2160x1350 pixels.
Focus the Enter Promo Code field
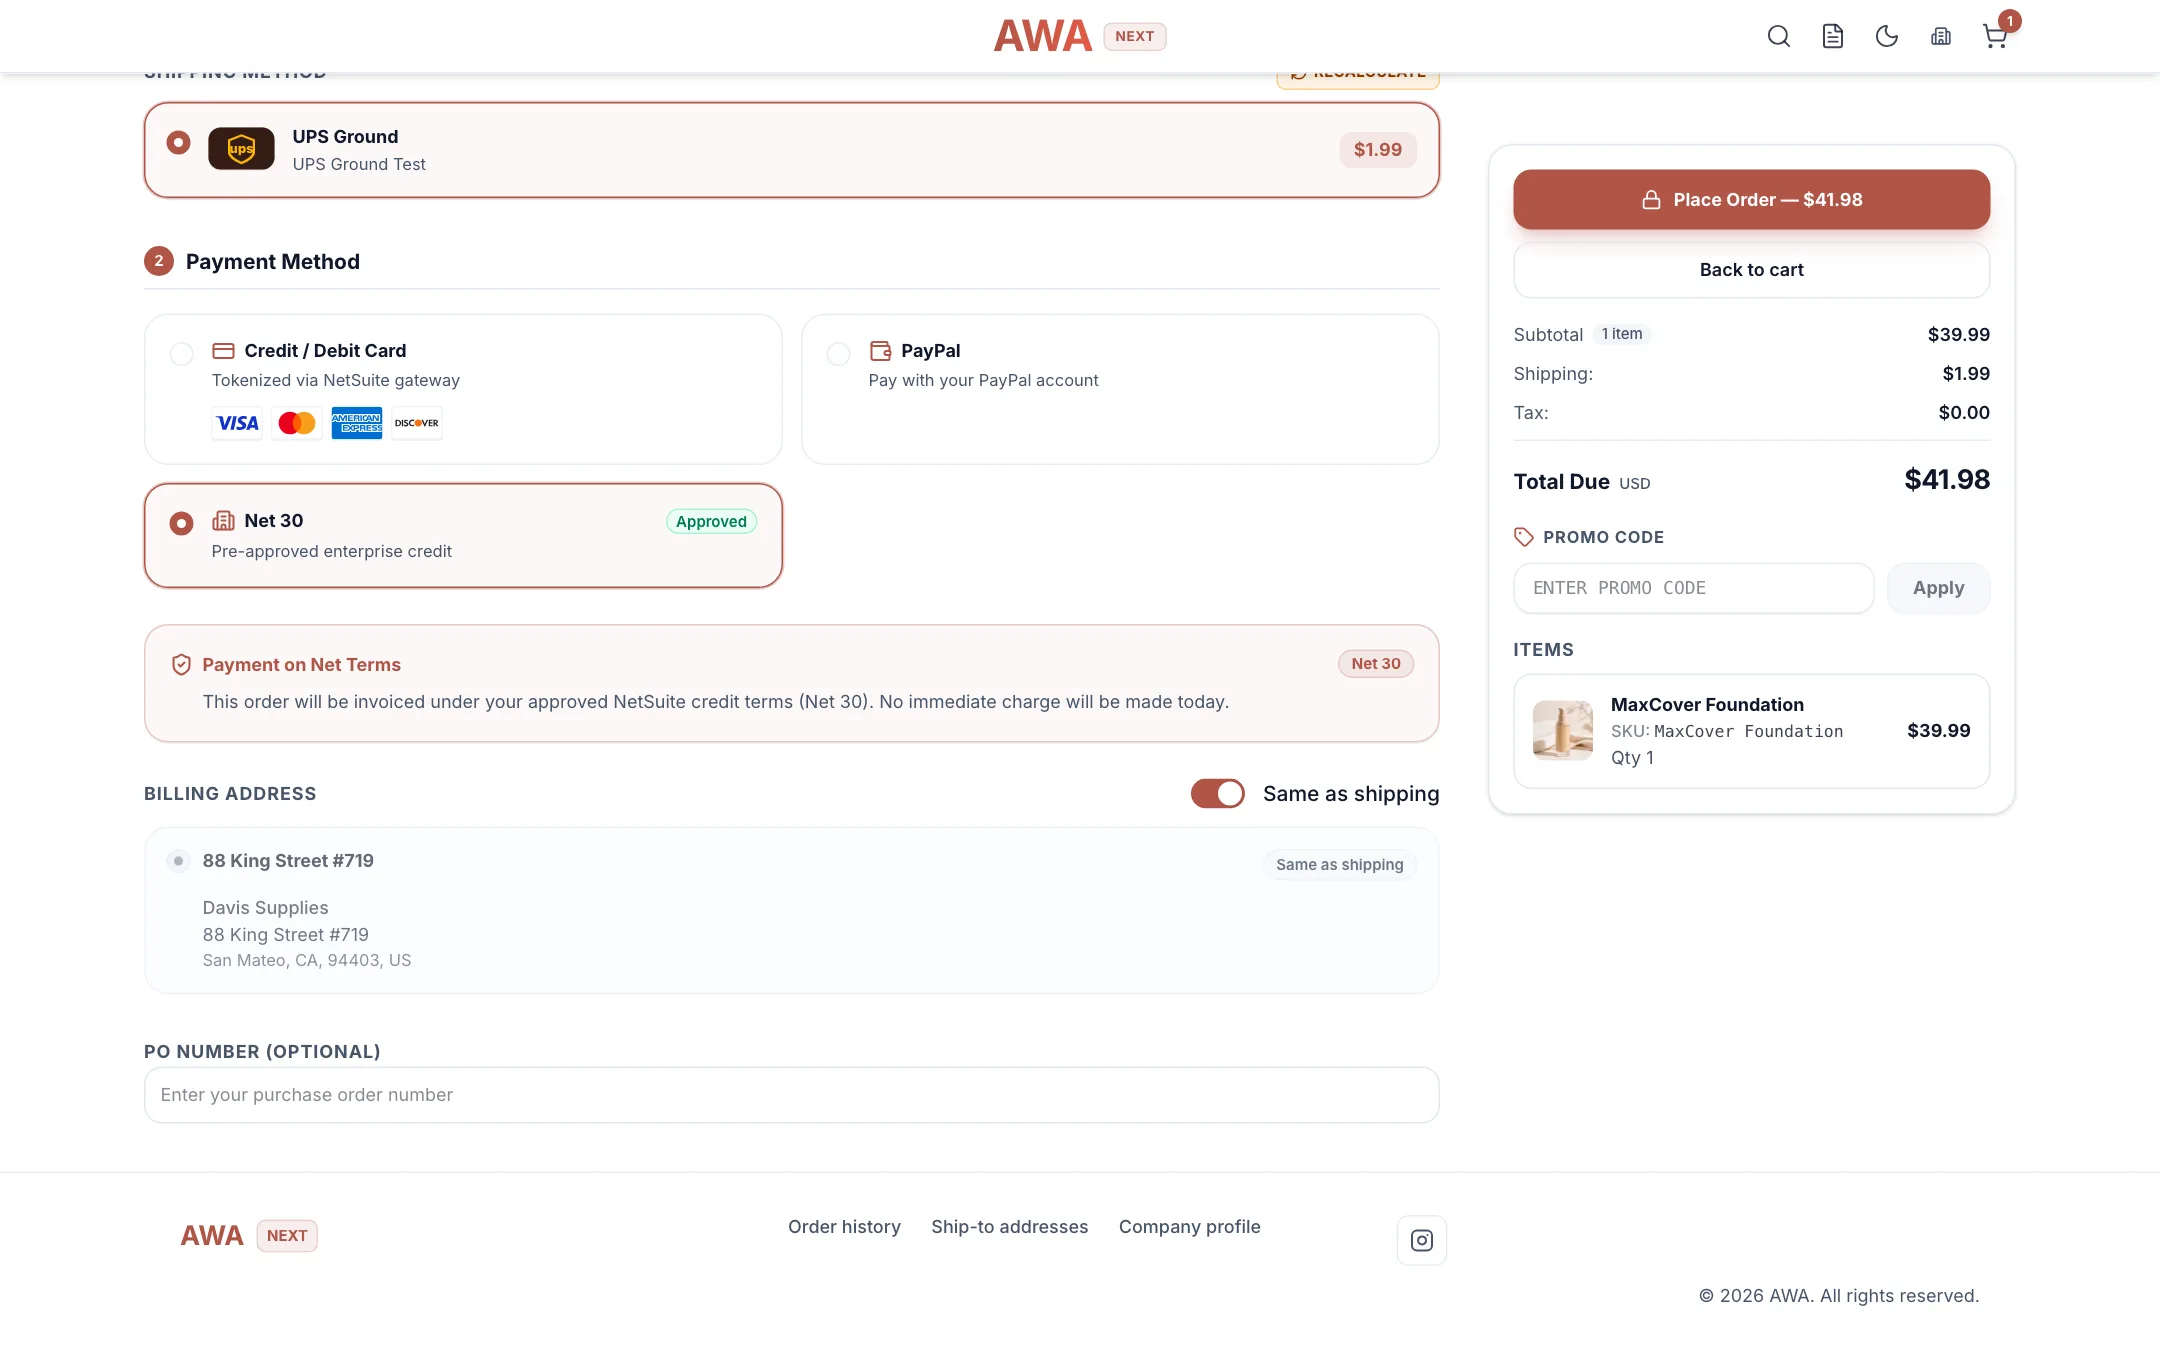(x=1693, y=588)
